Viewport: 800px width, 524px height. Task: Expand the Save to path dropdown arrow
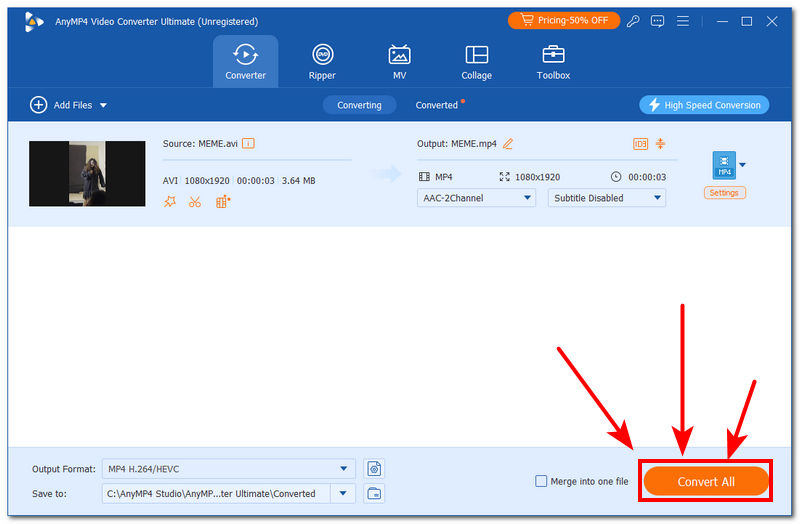pos(343,493)
